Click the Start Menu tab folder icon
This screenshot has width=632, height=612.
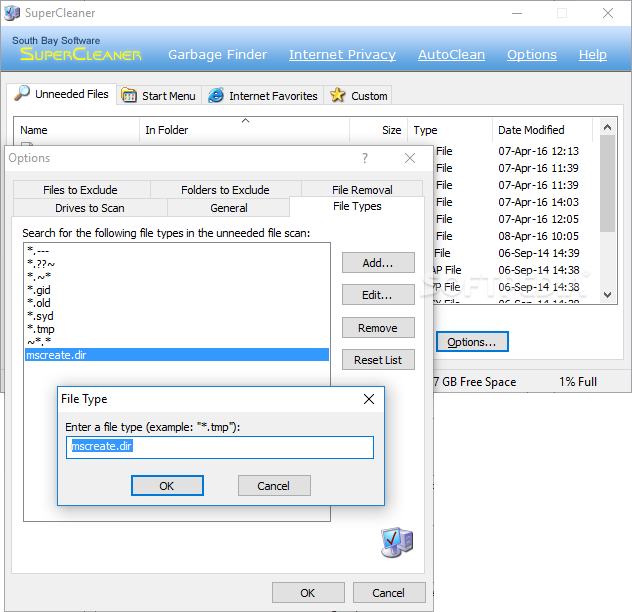(129, 95)
